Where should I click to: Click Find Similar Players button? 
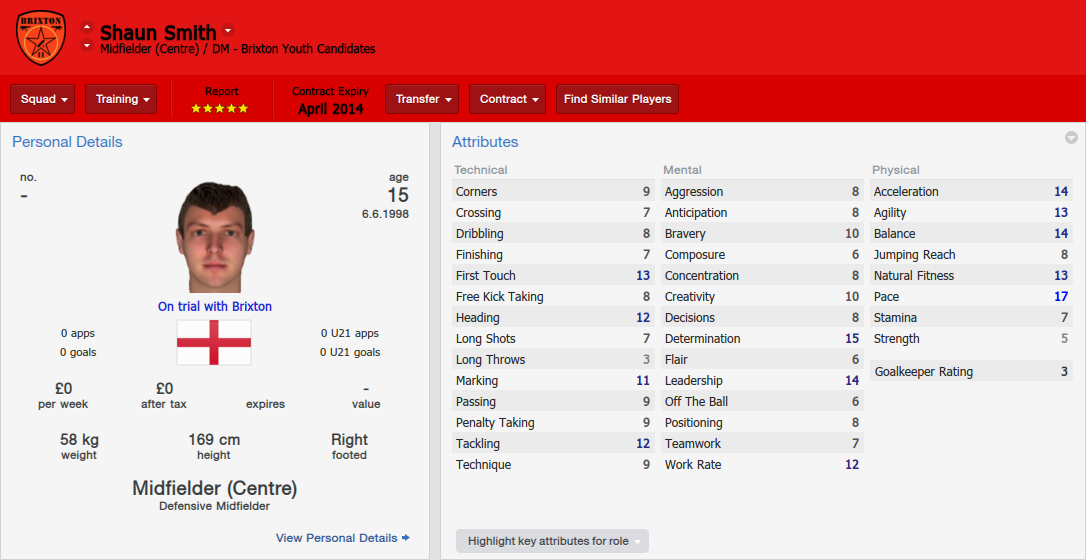coord(618,99)
